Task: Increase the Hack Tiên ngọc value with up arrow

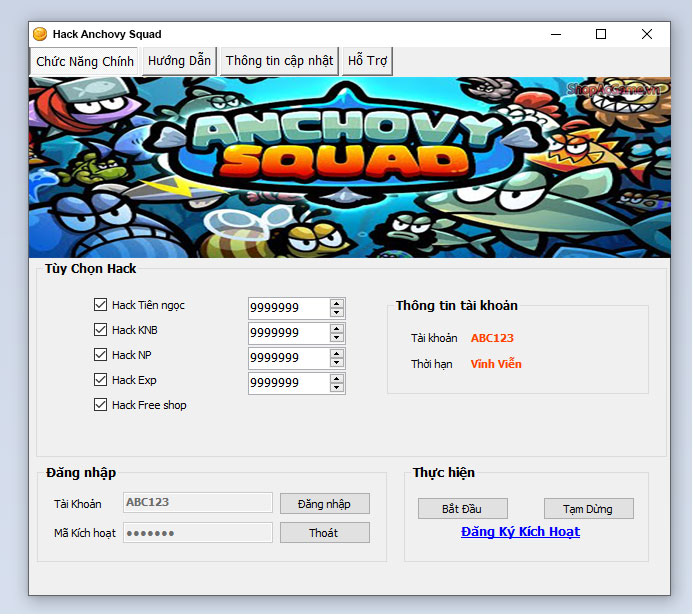Action: tap(337, 304)
